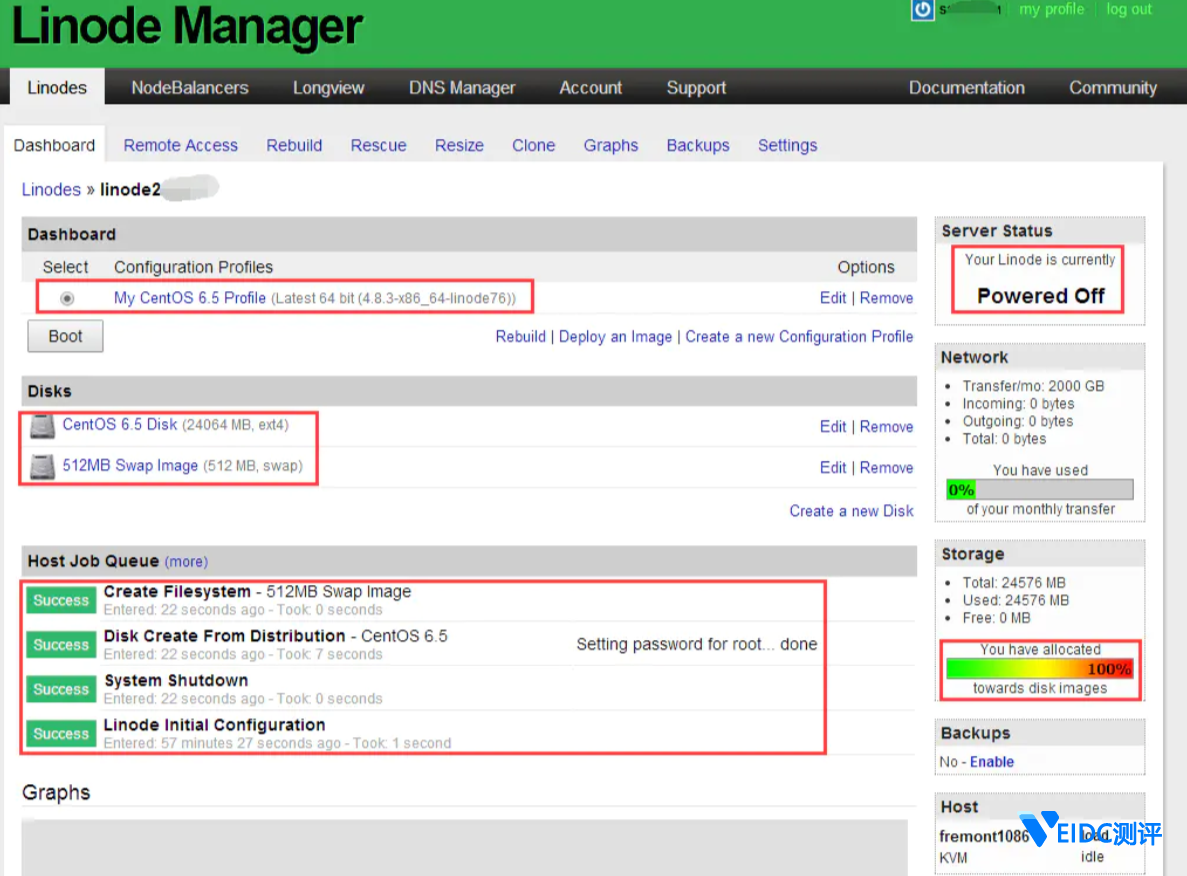Open the my profile link
Image resolution: width=1187 pixels, height=876 pixels.
point(1051,9)
